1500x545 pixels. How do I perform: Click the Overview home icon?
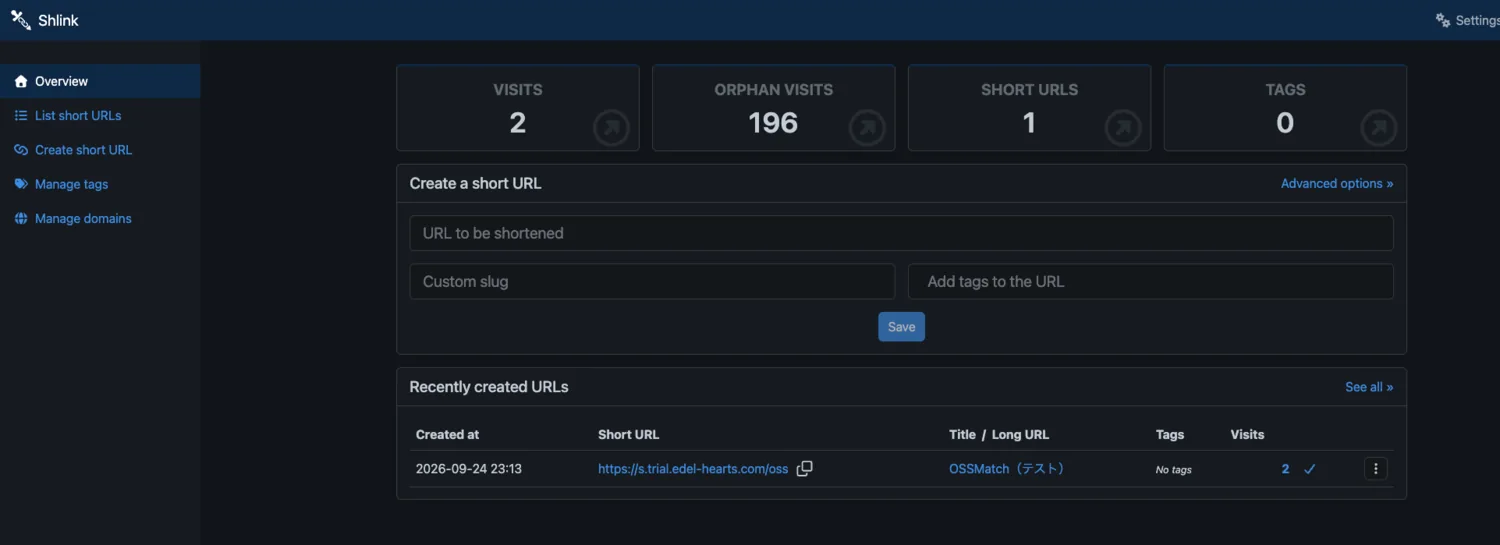(21, 82)
